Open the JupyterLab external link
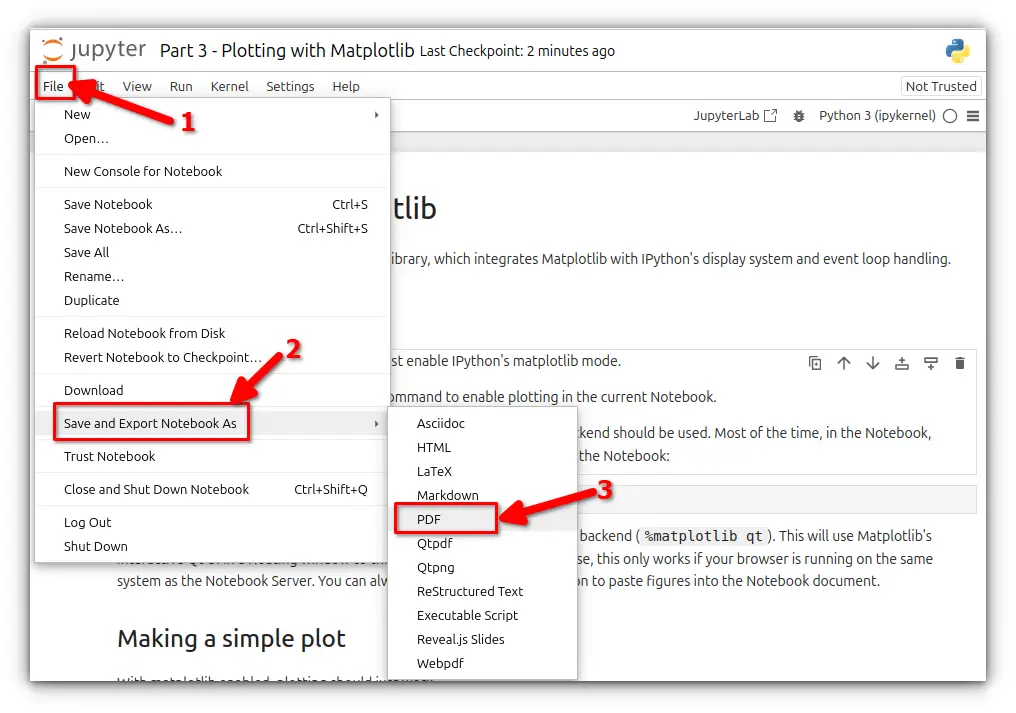Viewport: 1016px width, 713px height. pyautogui.click(x=735, y=115)
